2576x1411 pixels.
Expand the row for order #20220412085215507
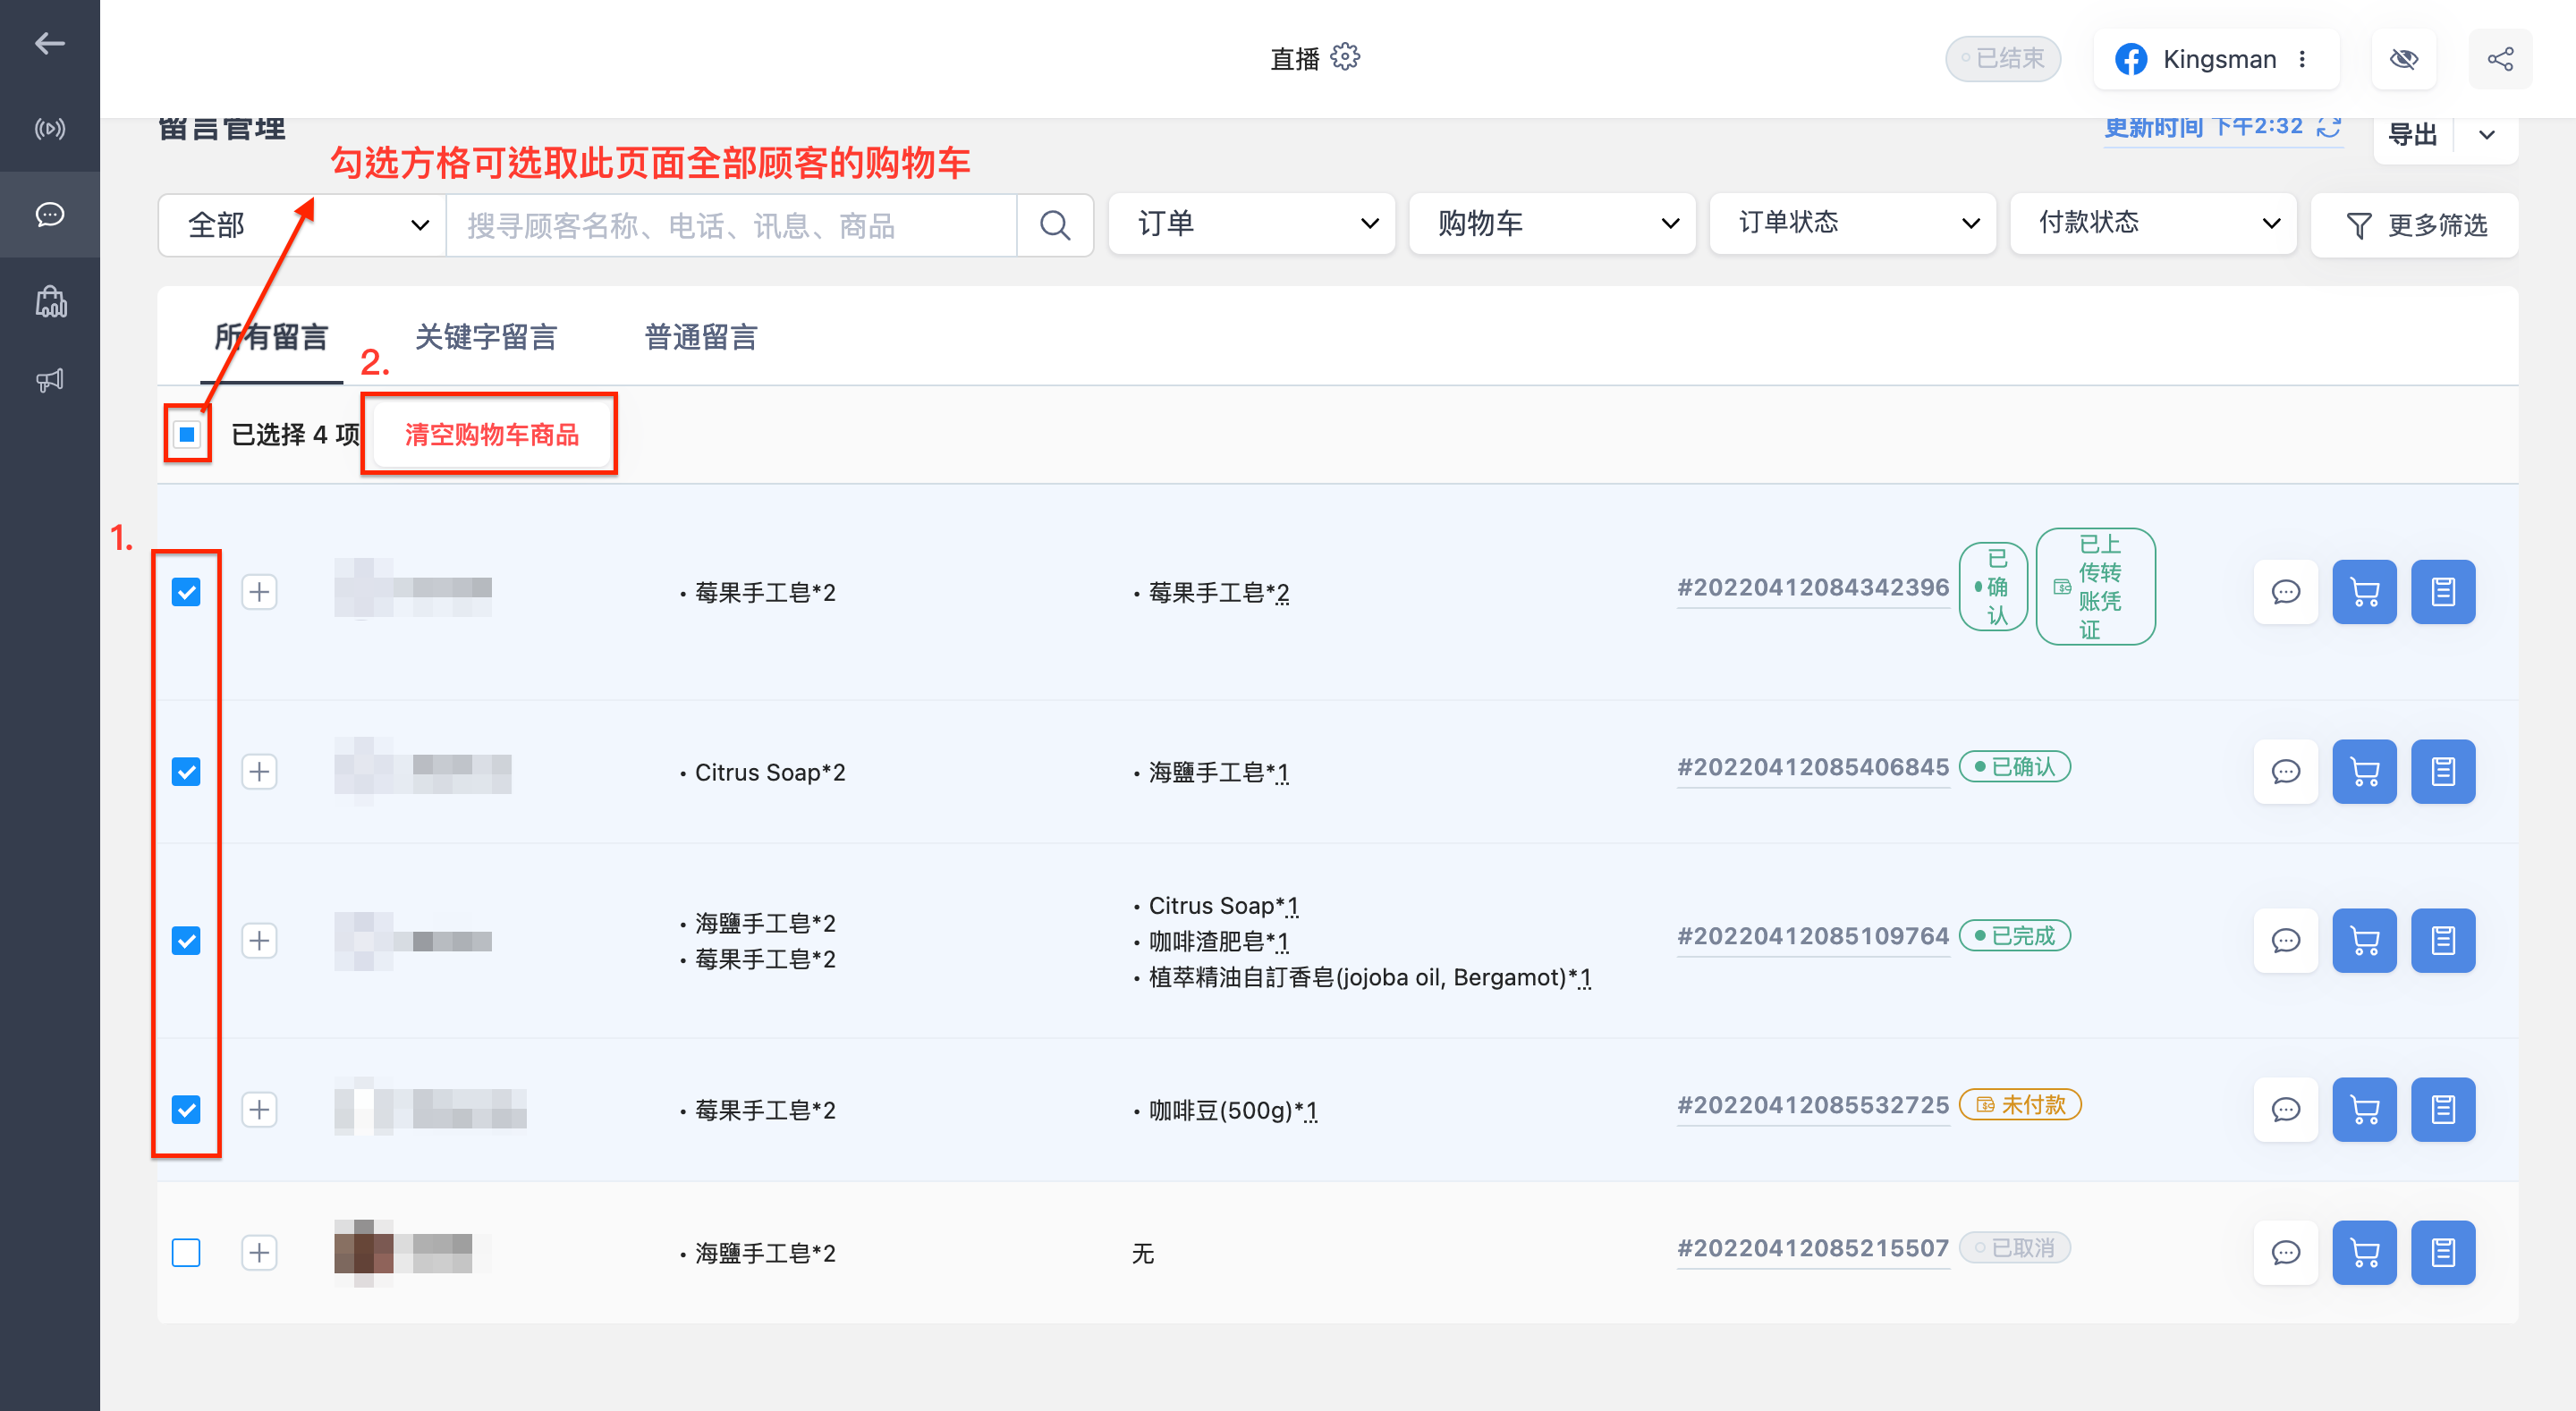coord(260,1253)
